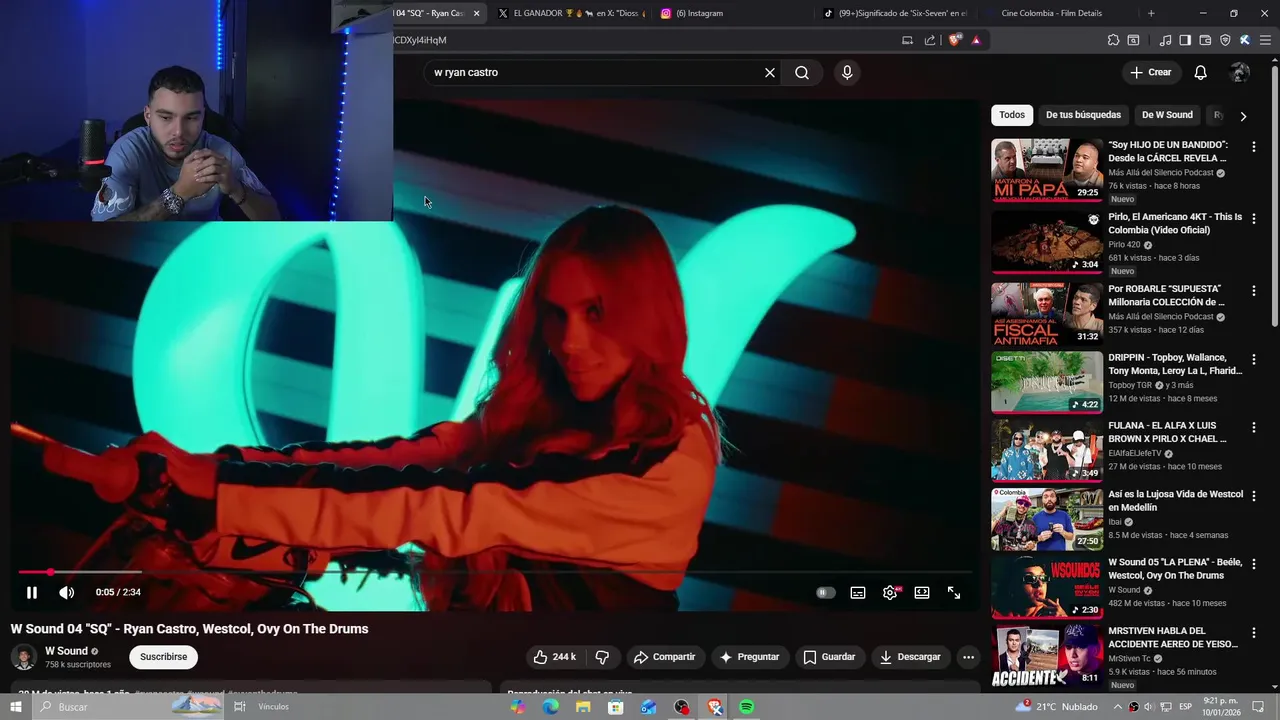The image size is (1280, 720).
Task: Click the Preguntar button
Action: 749,657
